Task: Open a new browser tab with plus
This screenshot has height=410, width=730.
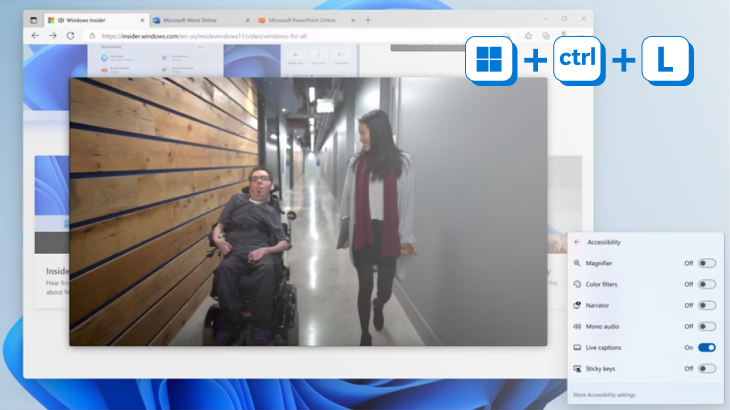Action: 368,20
